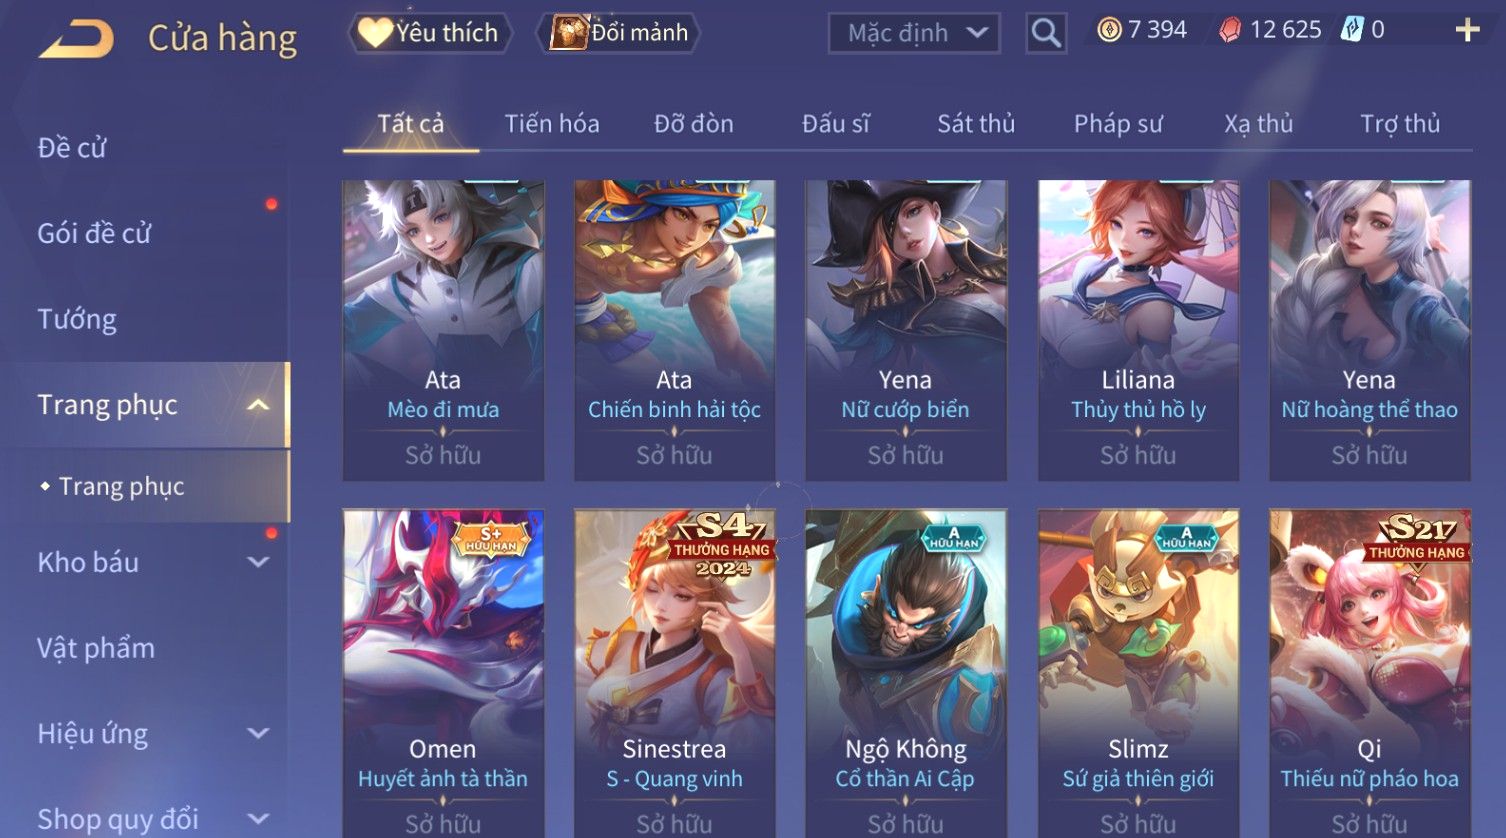Open Tướng in the sidebar

pos(77,319)
